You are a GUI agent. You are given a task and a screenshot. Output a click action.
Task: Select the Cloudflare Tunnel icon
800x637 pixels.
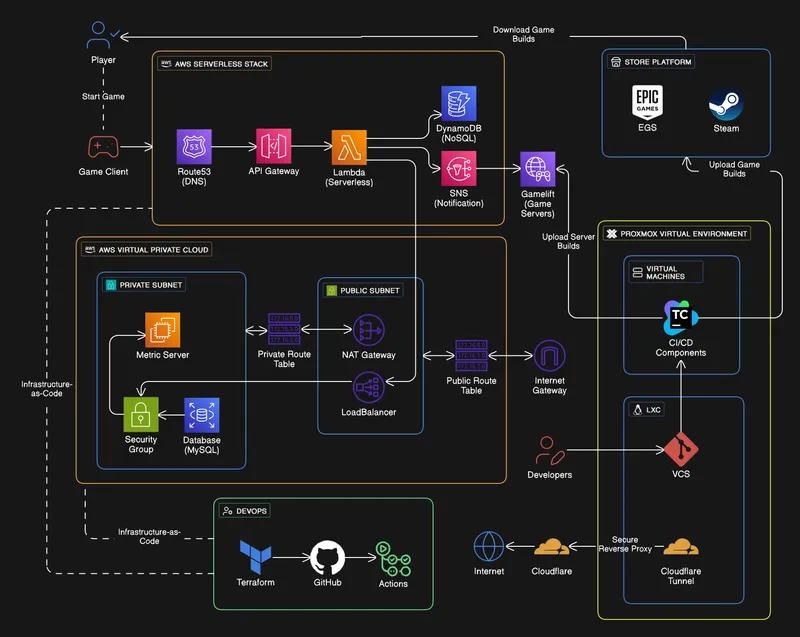click(x=681, y=547)
